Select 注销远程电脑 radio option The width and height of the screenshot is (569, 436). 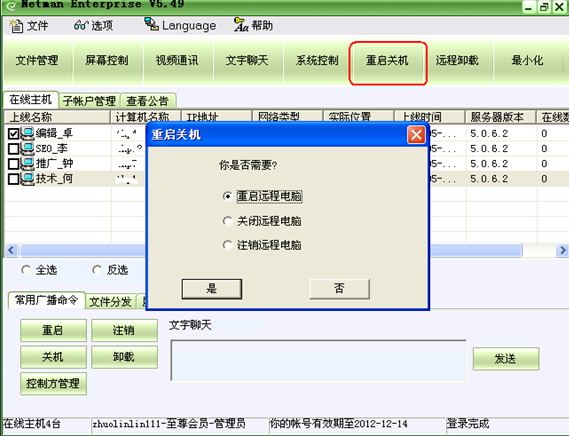[228, 245]
